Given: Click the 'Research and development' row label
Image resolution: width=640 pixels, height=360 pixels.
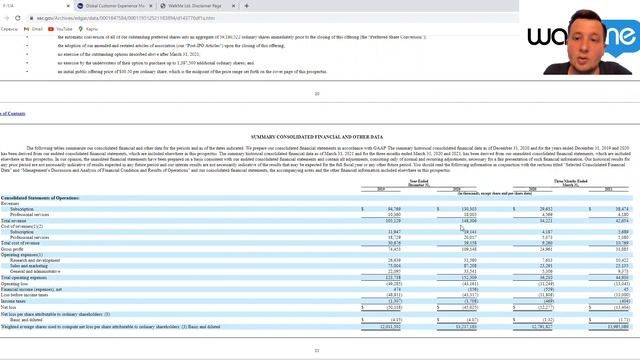Looking at the screenshot, I should click(x=35, y=260).
